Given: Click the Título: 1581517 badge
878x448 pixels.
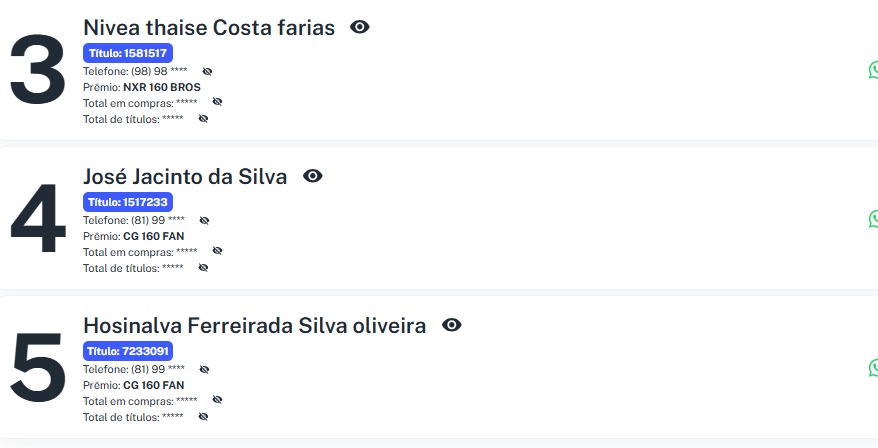Looking at the screenshot, I should tap(128, 53).
